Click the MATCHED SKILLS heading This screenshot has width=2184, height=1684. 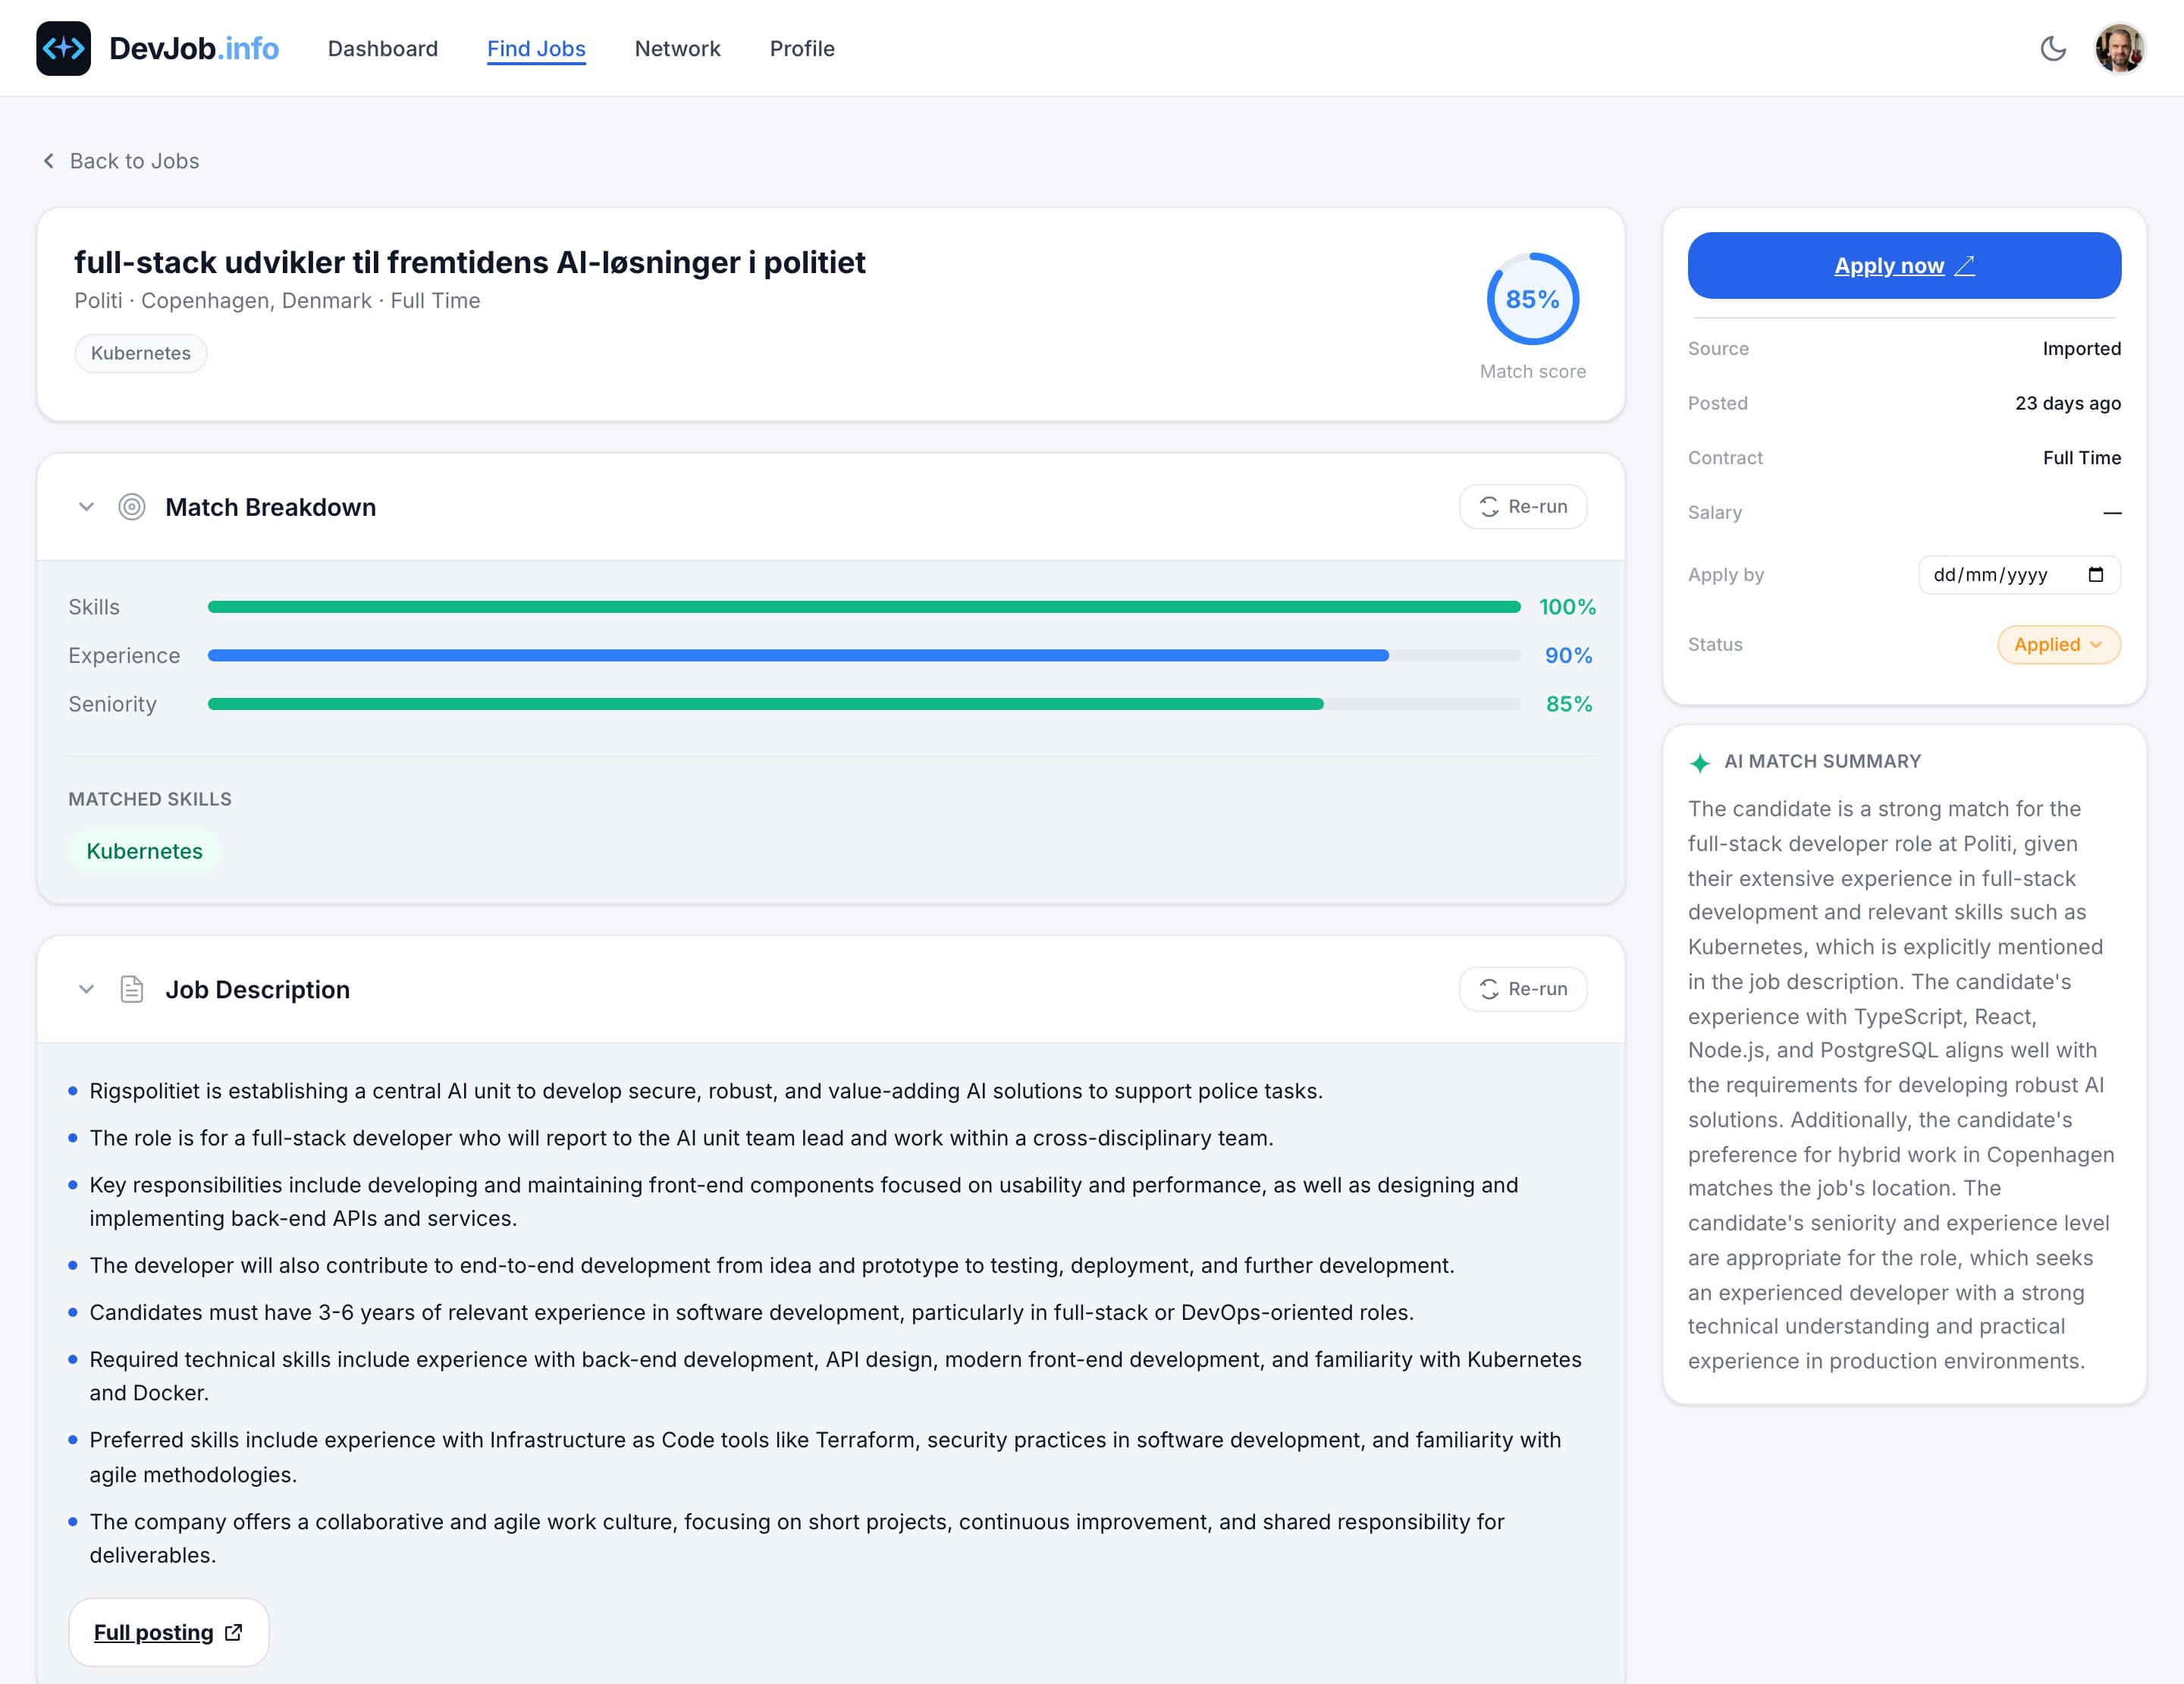pos(150,799)
